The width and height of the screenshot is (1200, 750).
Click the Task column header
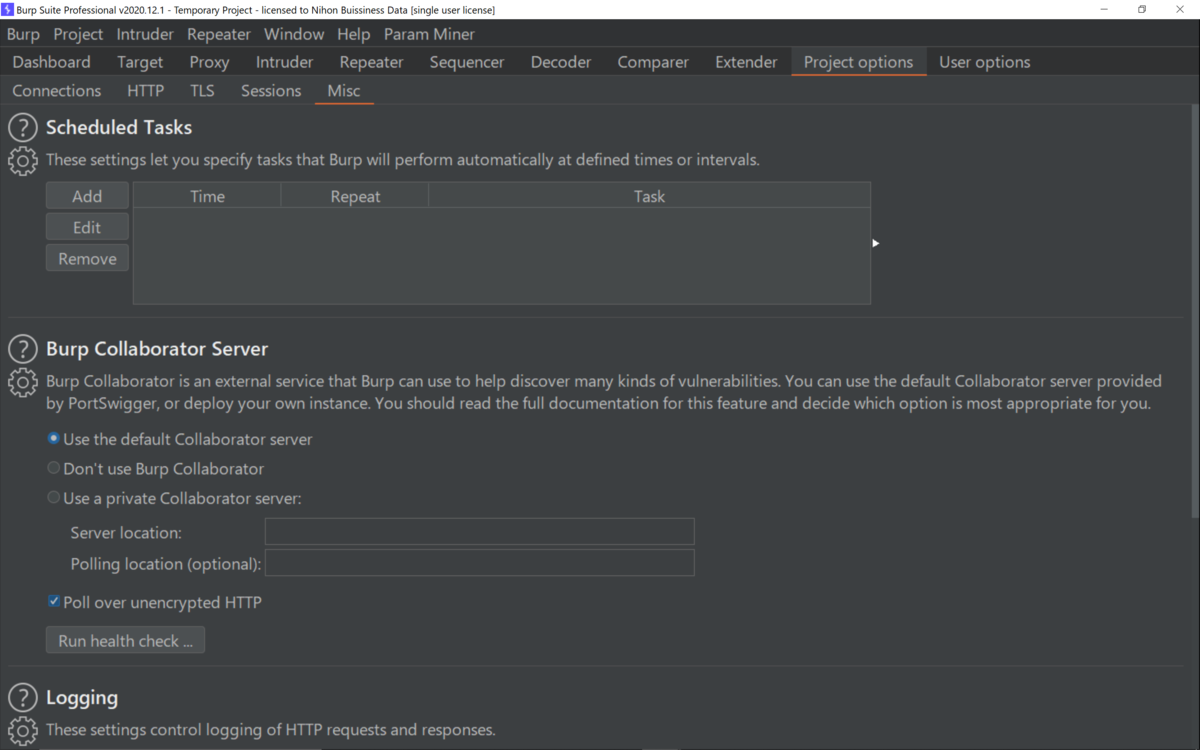coord(649,196)
